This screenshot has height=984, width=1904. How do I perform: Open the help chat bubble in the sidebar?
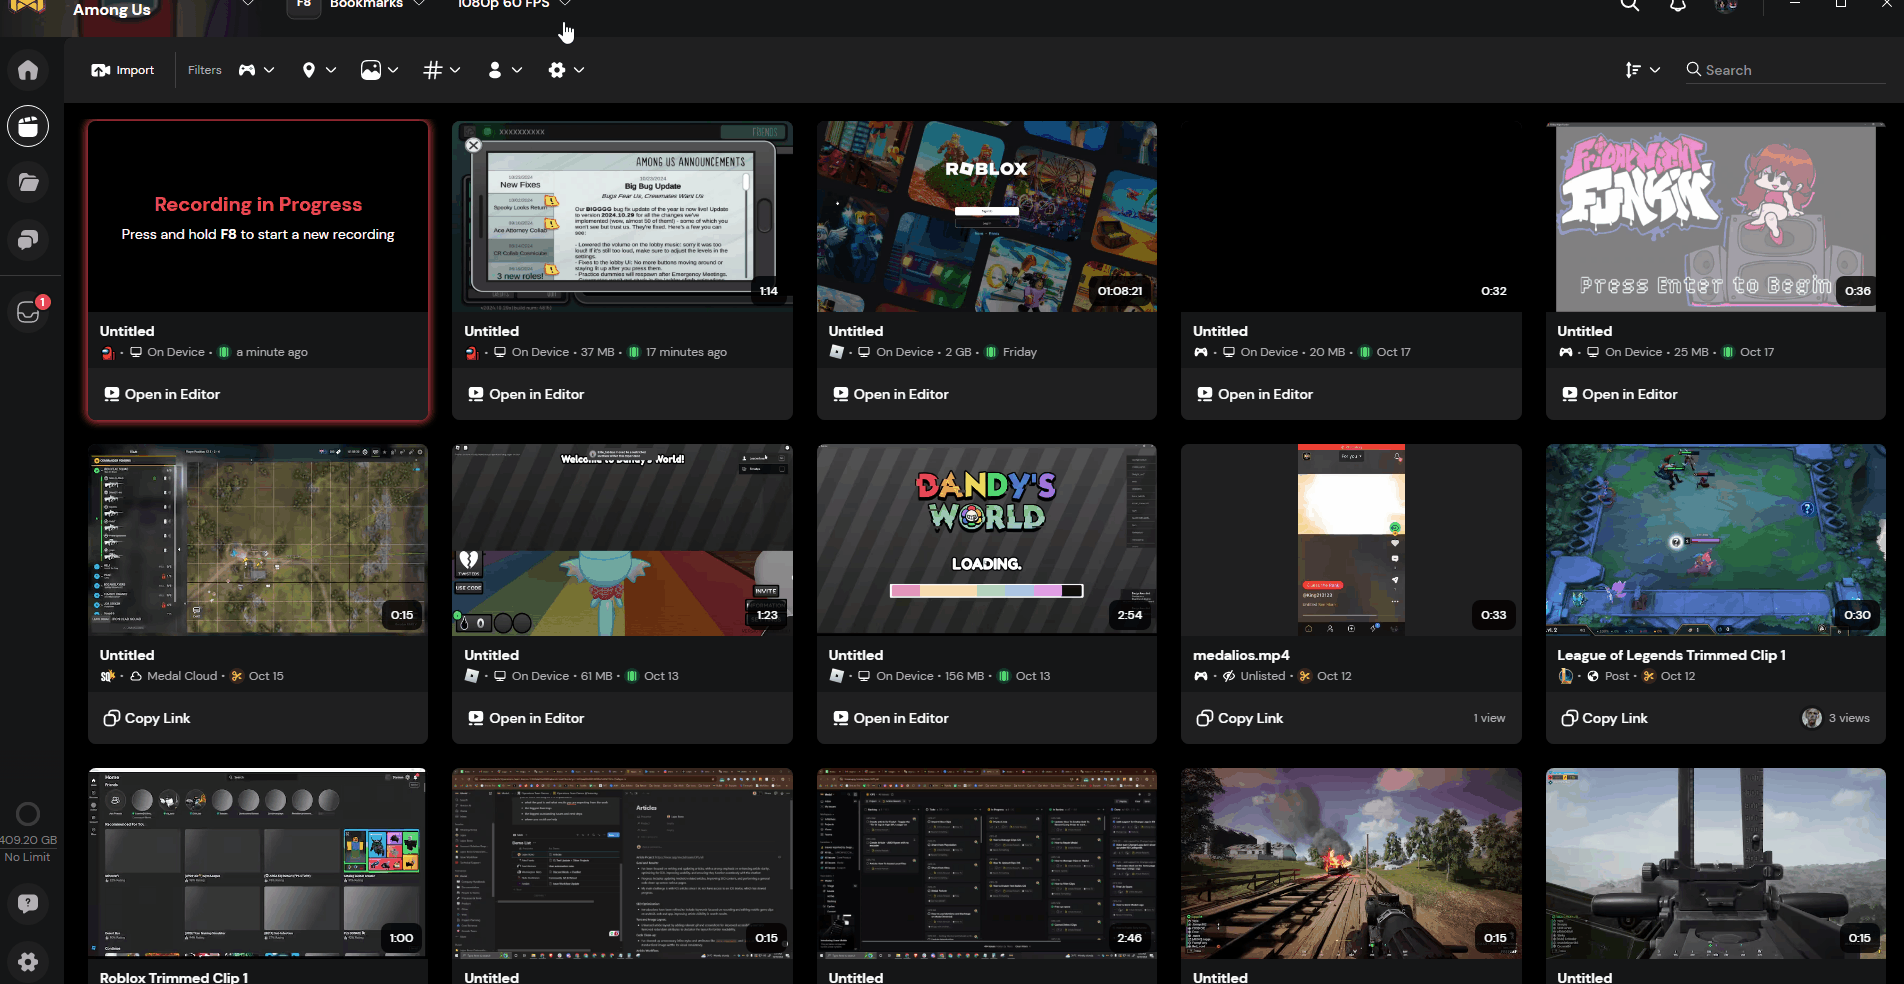pos(28,904)
